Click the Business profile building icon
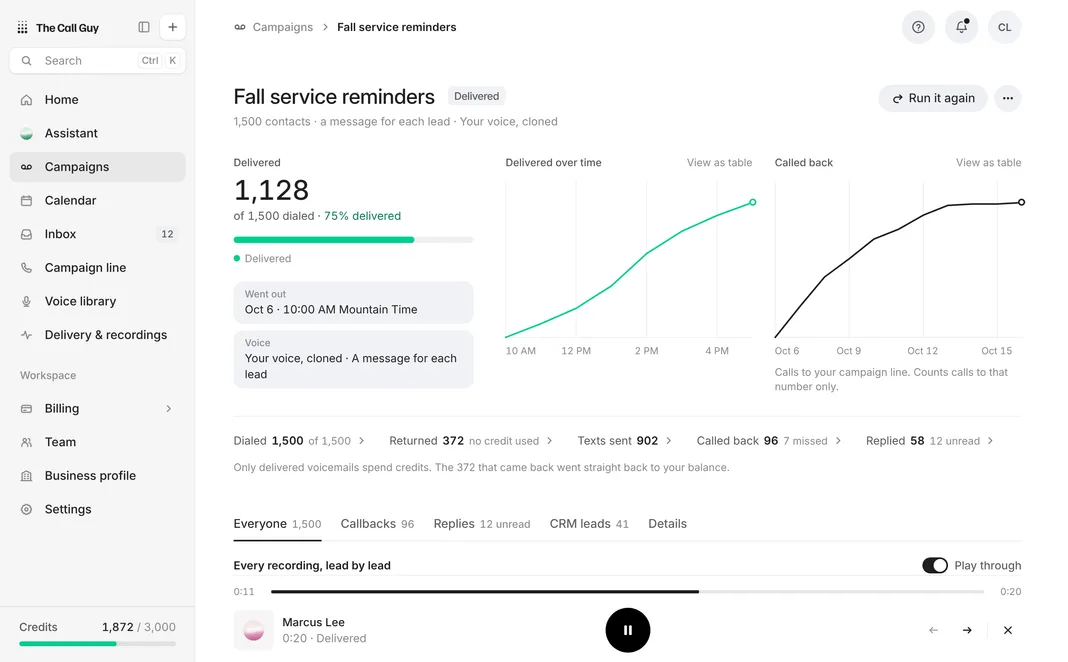 pos(26,476)
